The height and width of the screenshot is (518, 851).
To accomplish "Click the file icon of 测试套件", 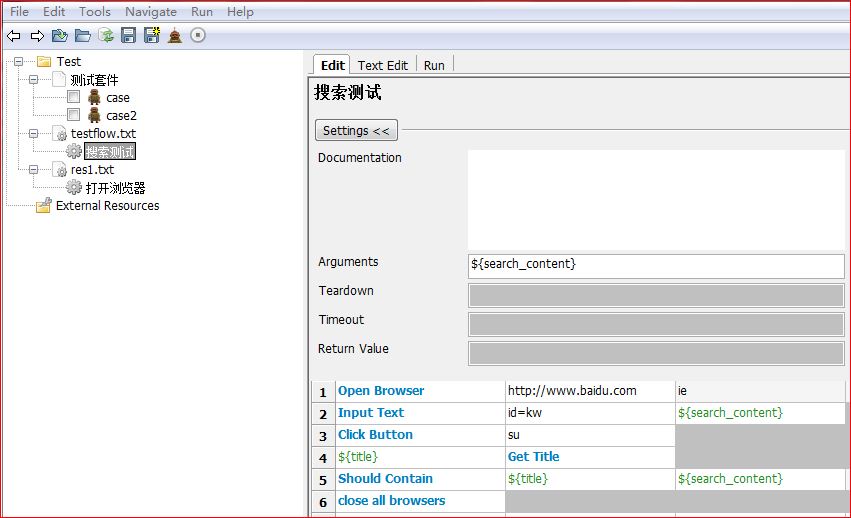I will click(59, 79).
